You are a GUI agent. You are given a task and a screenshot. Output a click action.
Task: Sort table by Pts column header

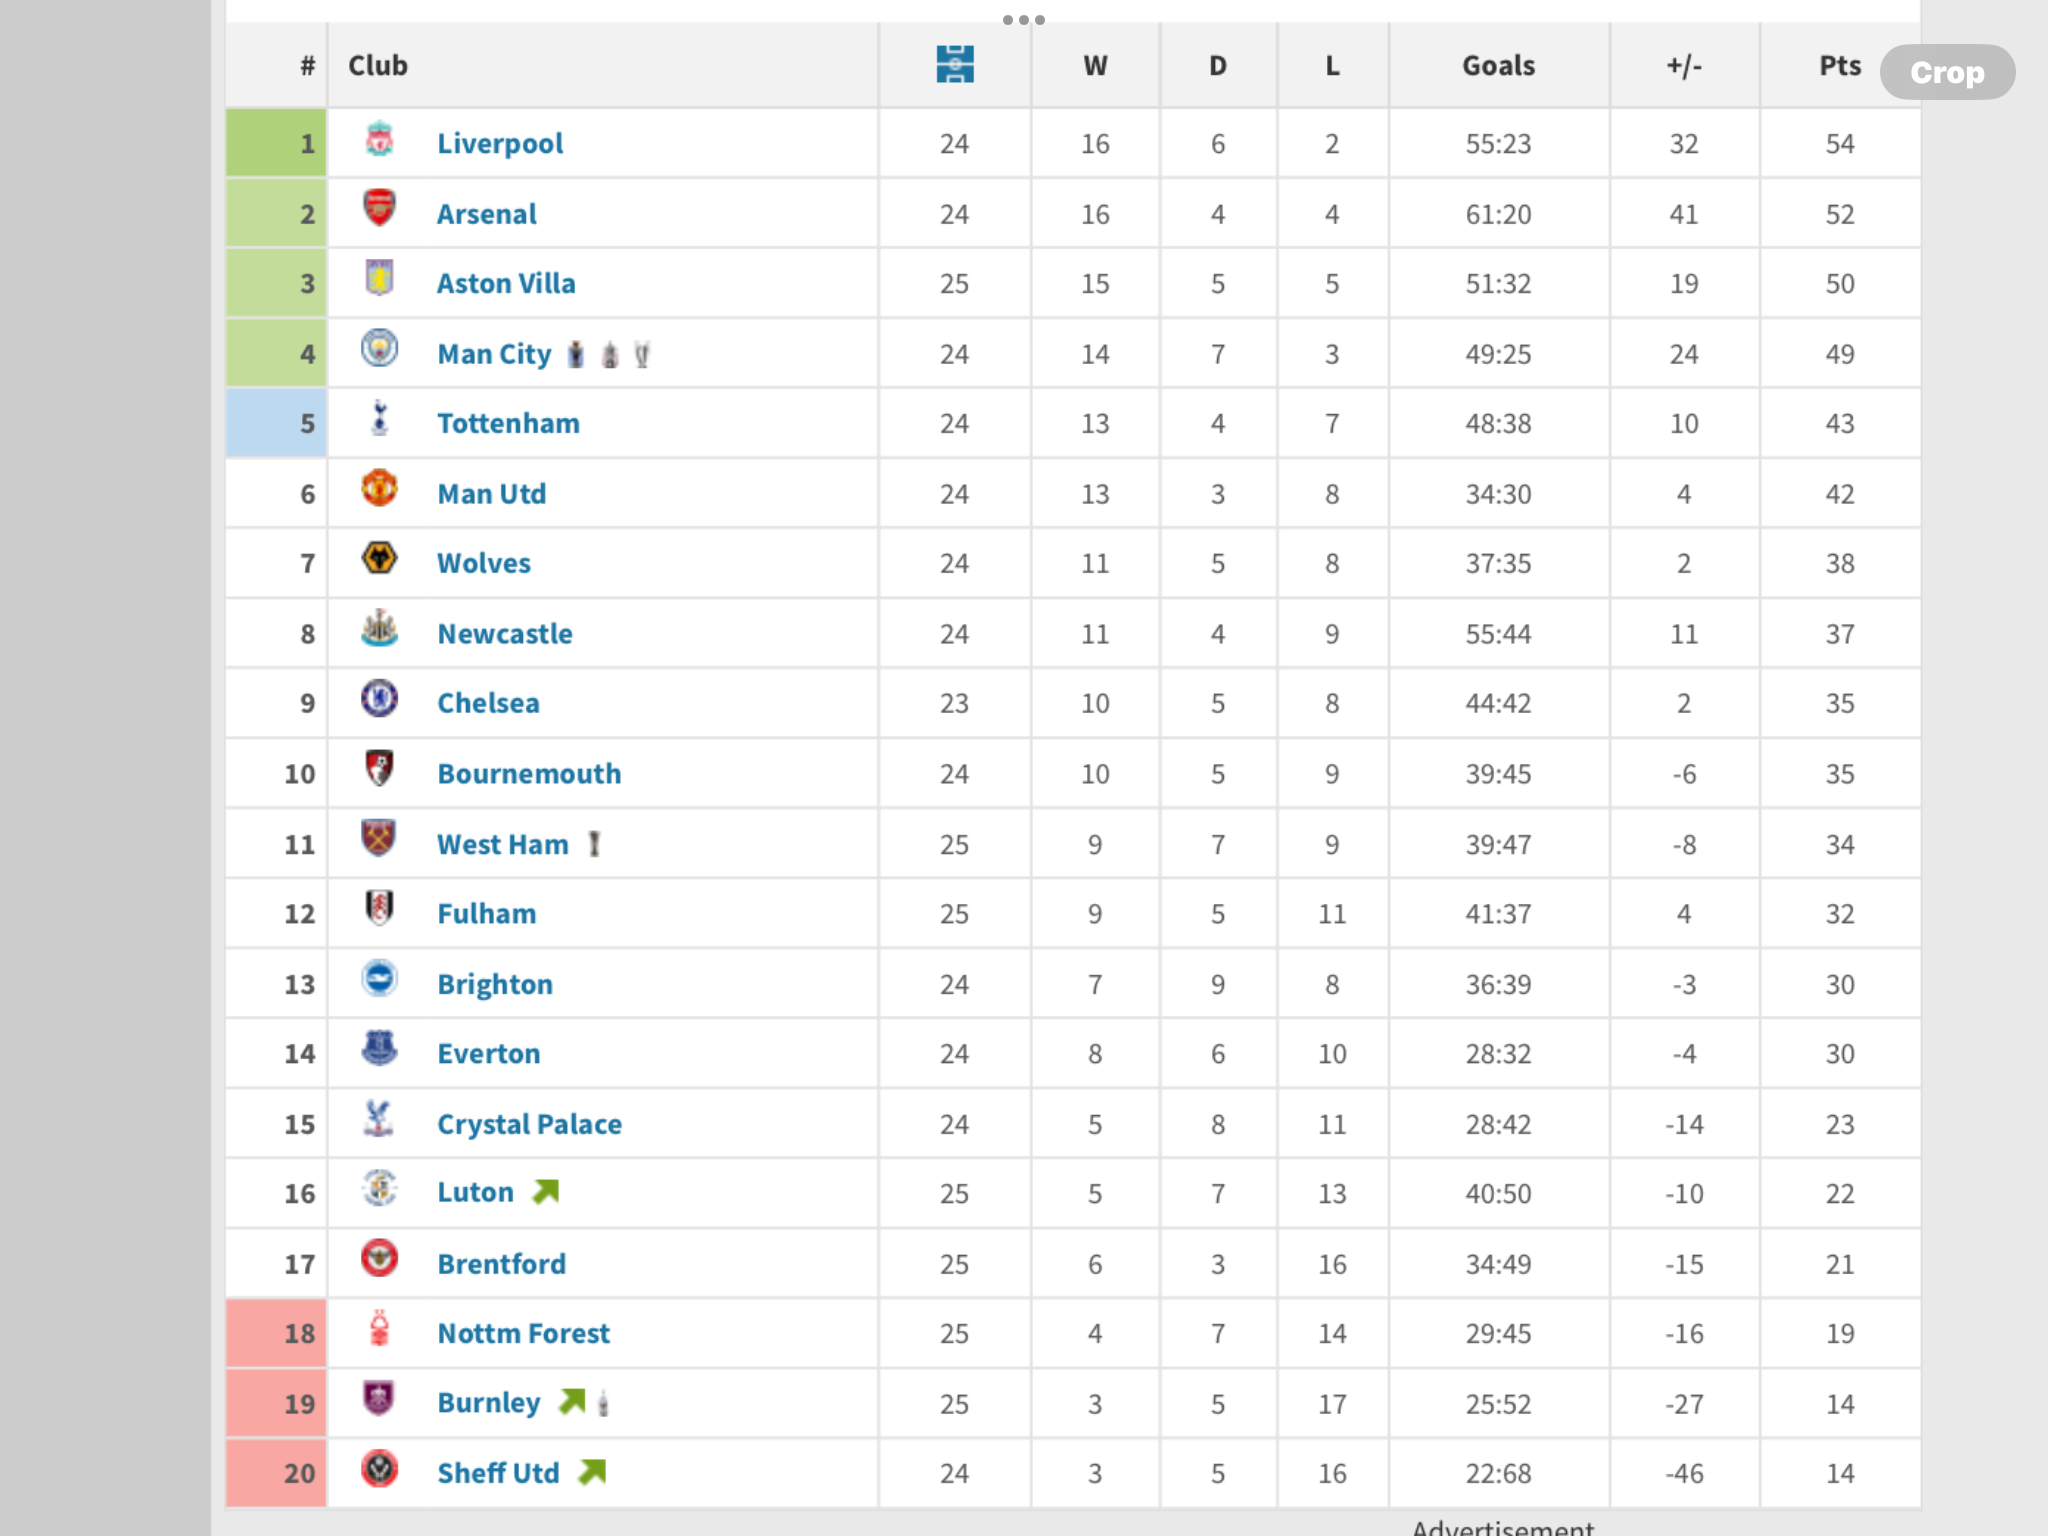(x=1840, y=66)
